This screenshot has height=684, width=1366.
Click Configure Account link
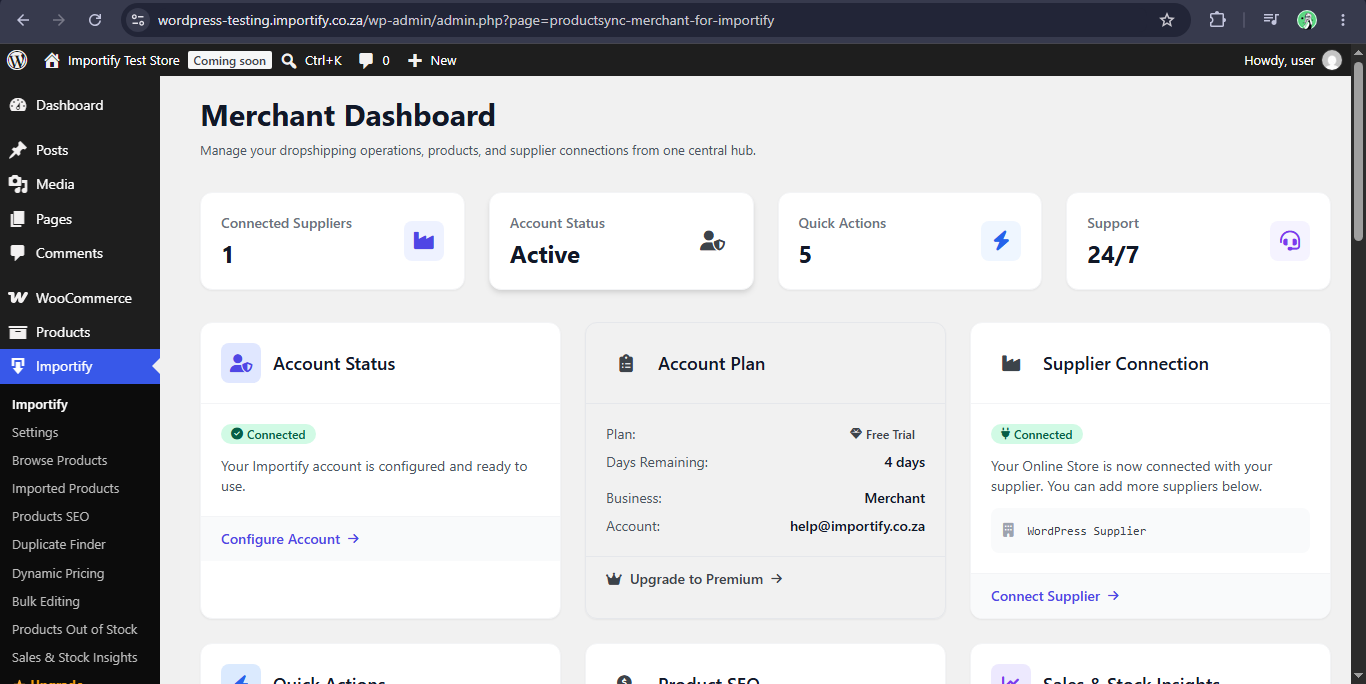pos(290,539)
